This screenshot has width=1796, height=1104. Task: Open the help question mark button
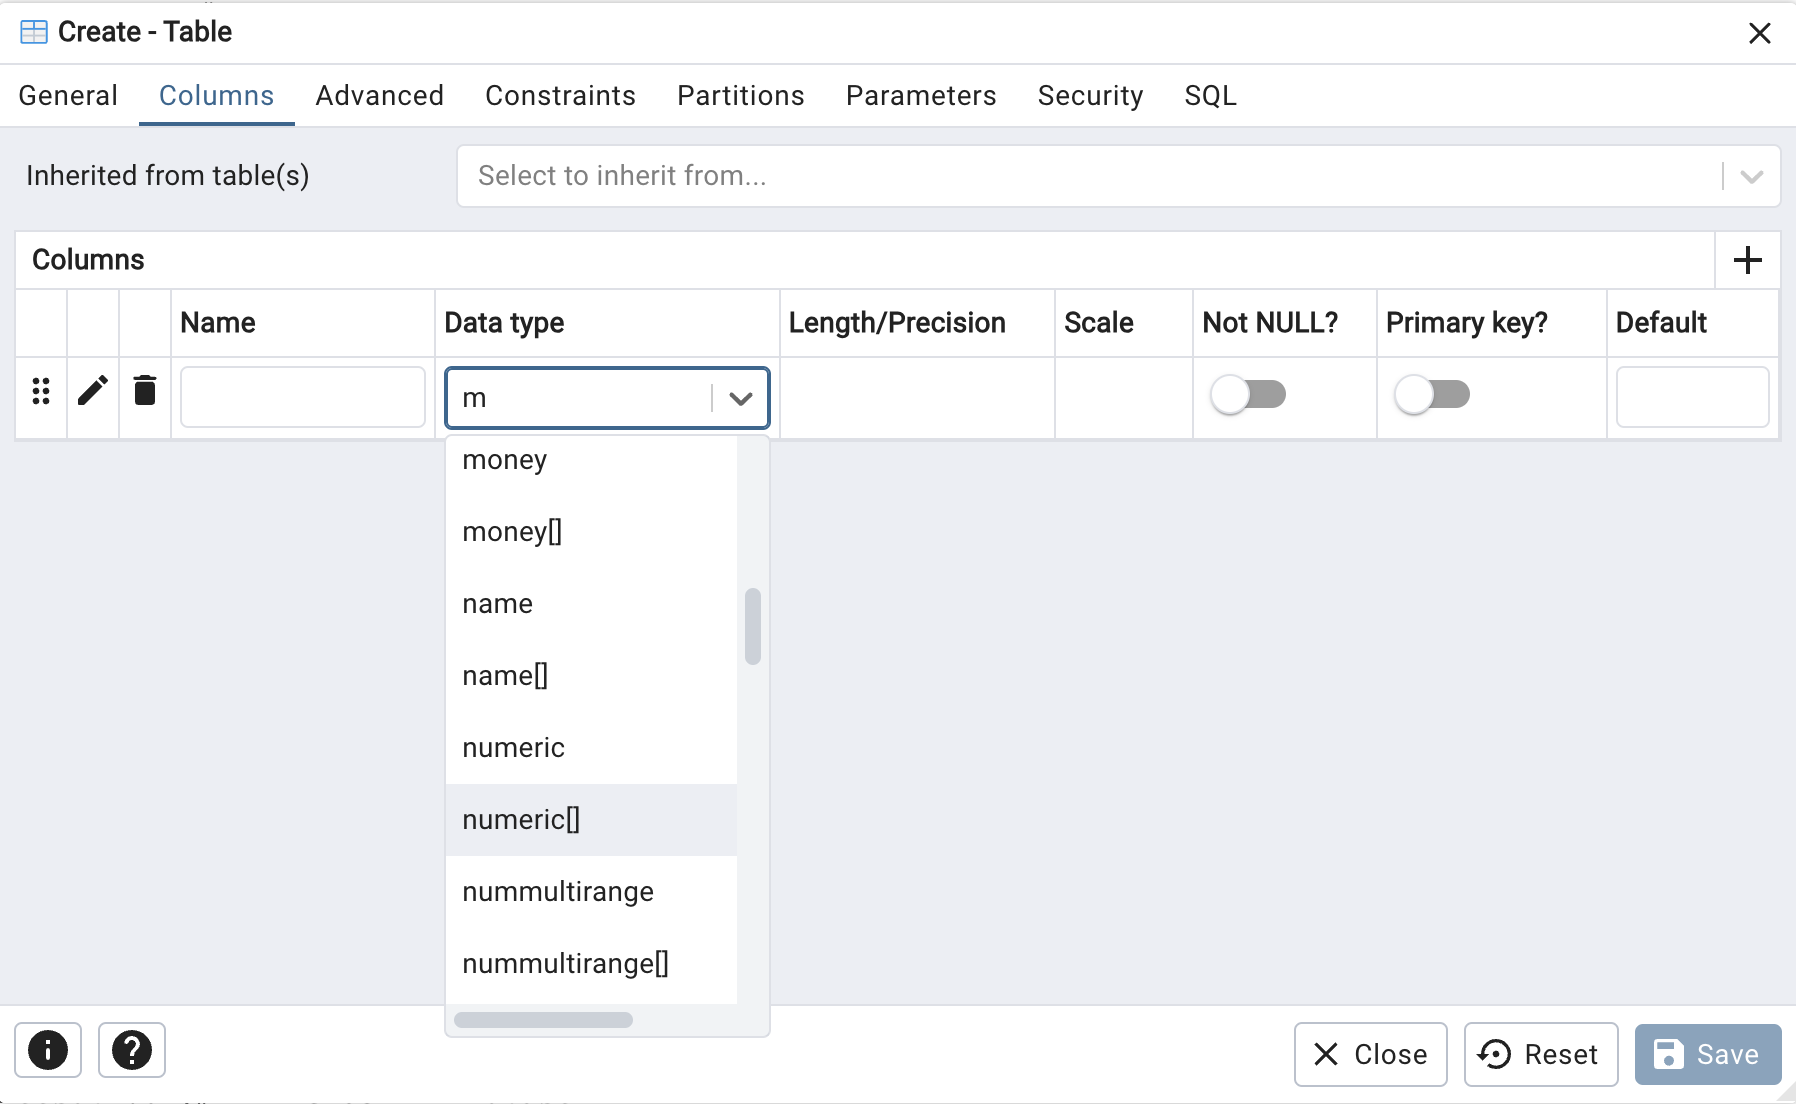132,1050
